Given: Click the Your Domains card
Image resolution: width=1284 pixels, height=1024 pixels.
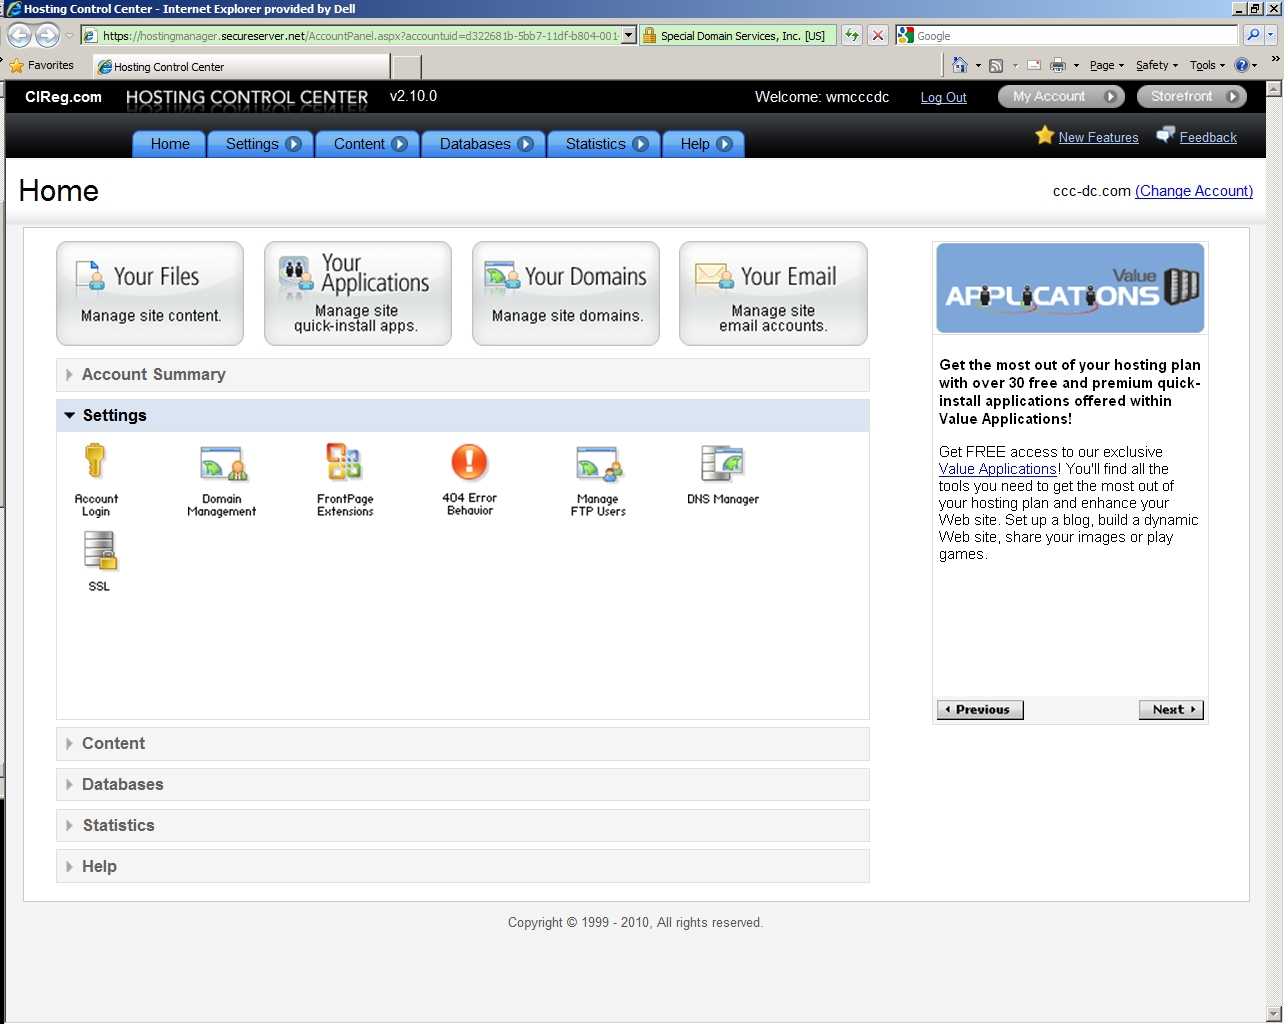Looking at the screenshot, I should click(x=566, y=294).
